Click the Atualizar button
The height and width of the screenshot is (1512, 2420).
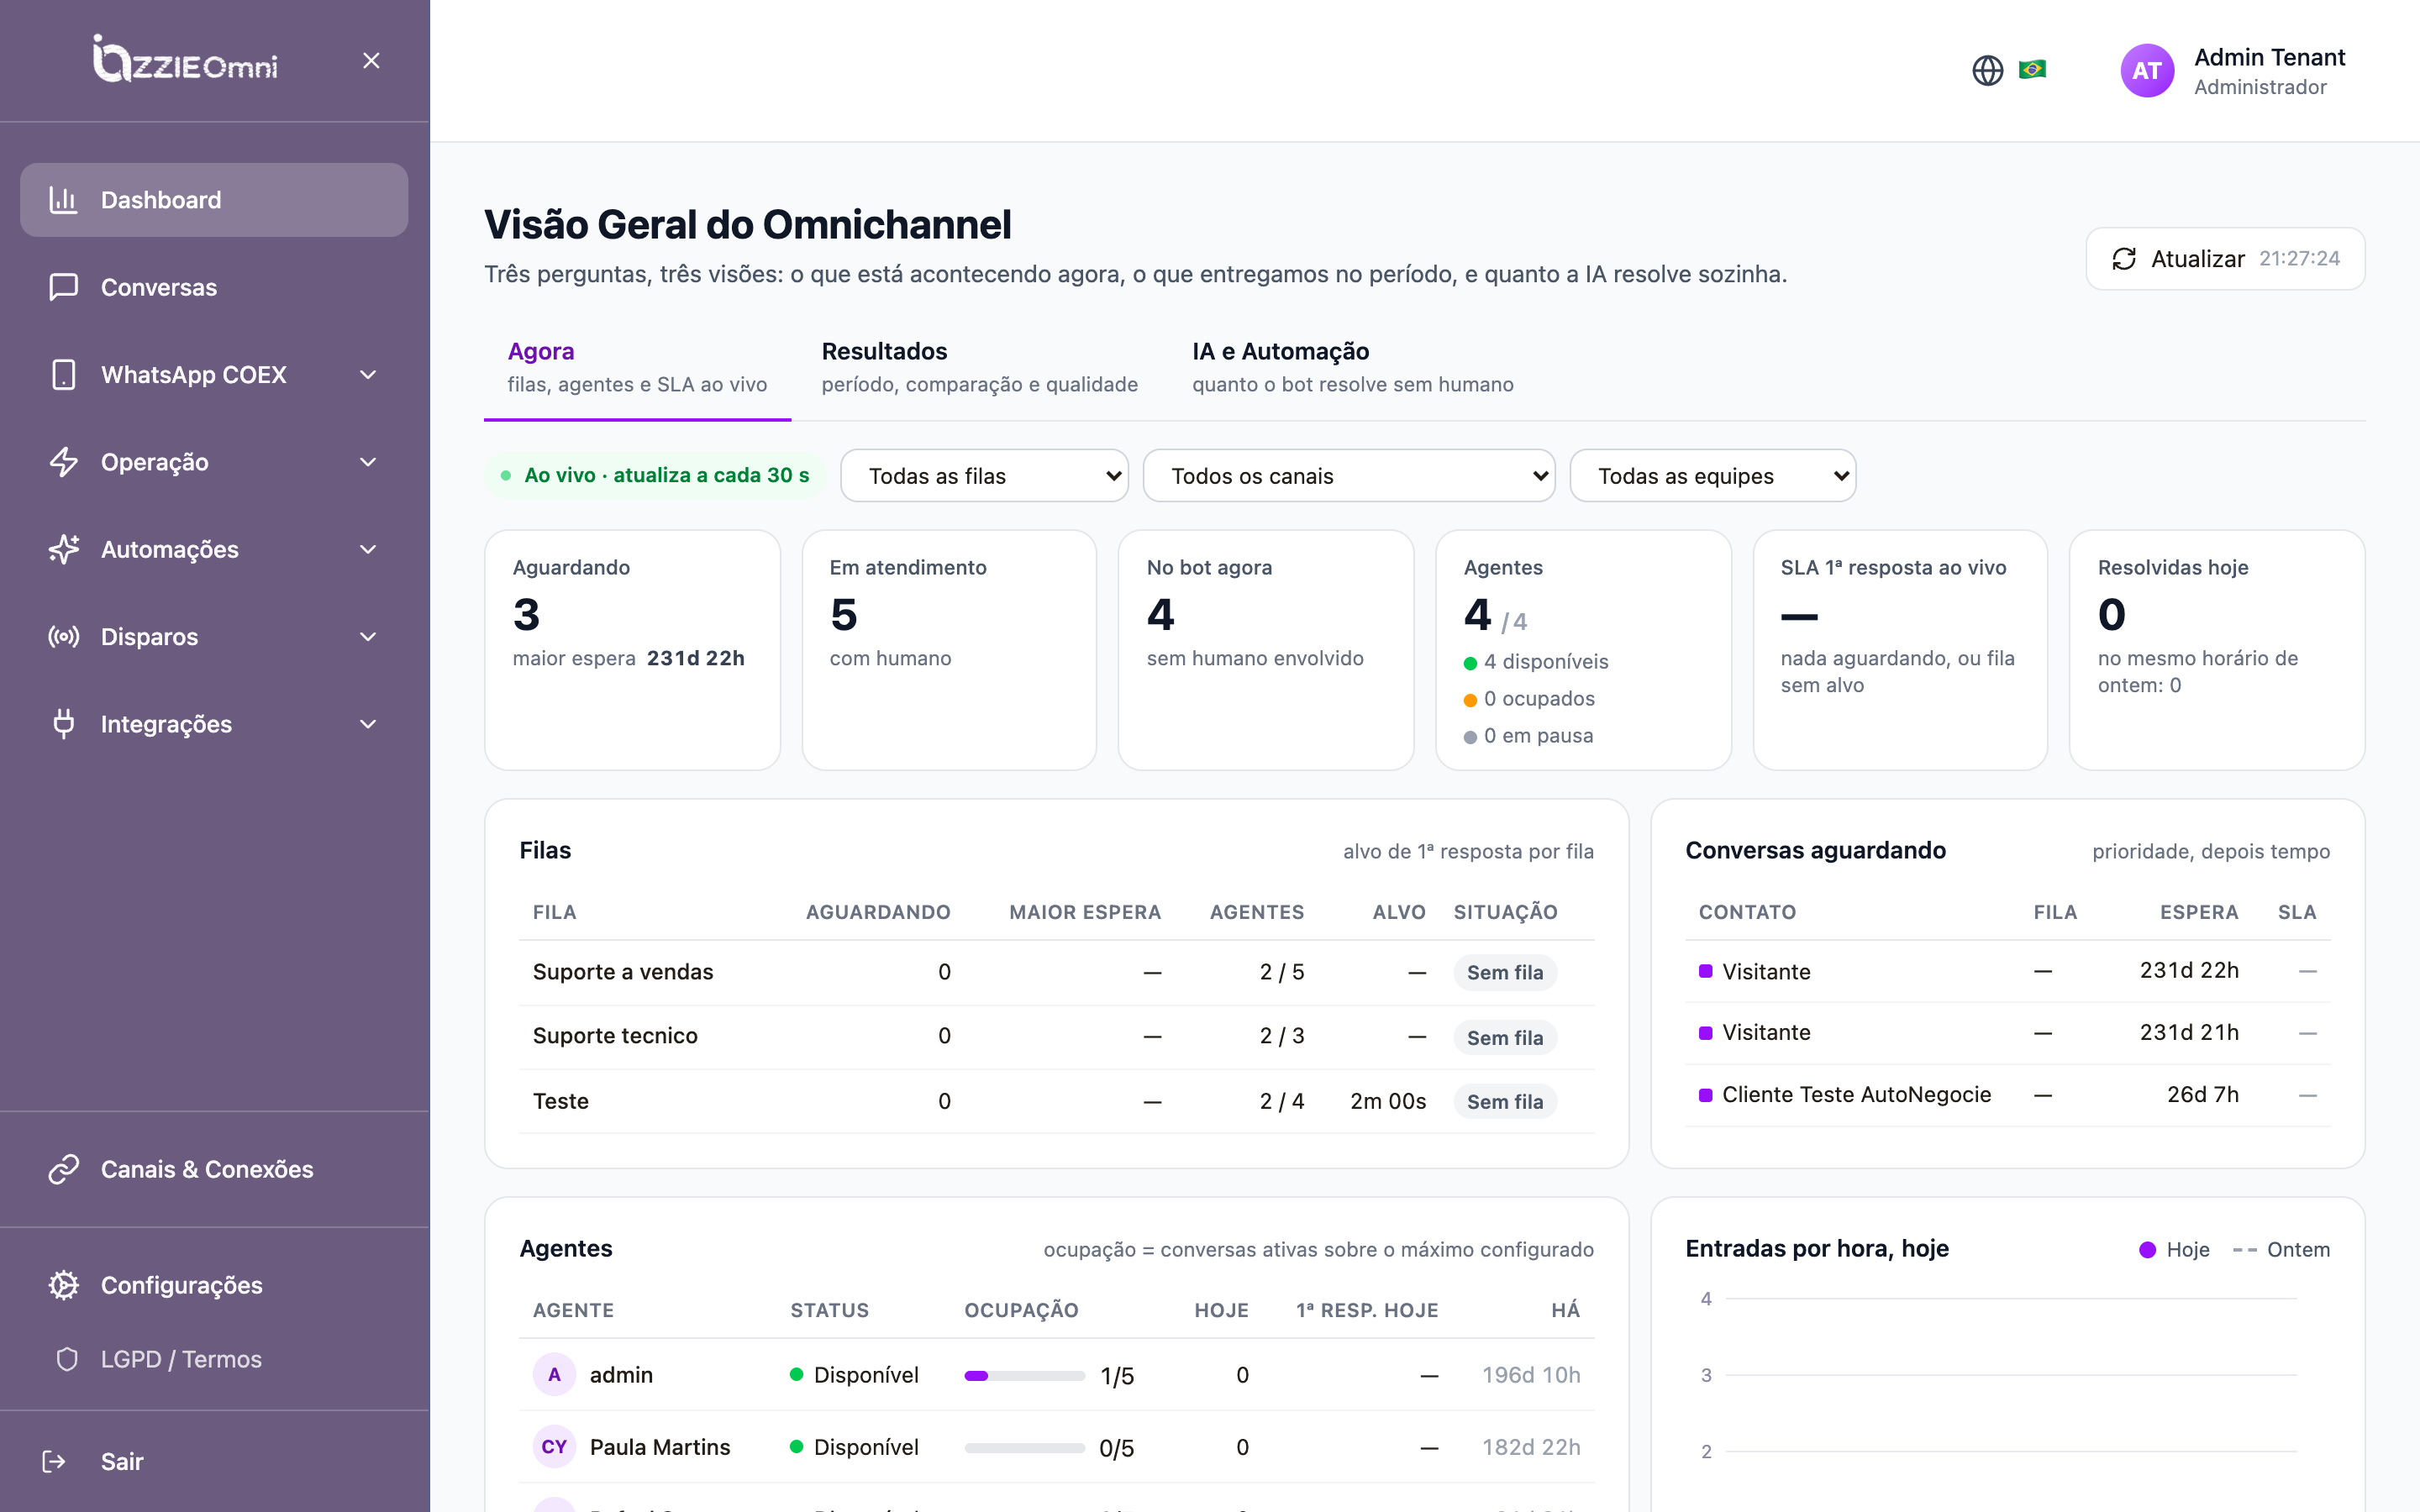[x=2225, y=259]
